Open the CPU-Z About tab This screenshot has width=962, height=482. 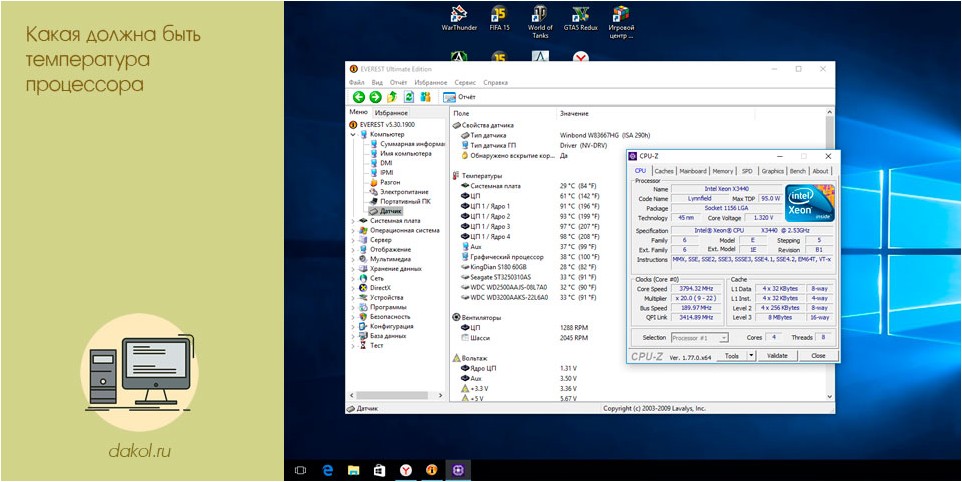[820, 171]
